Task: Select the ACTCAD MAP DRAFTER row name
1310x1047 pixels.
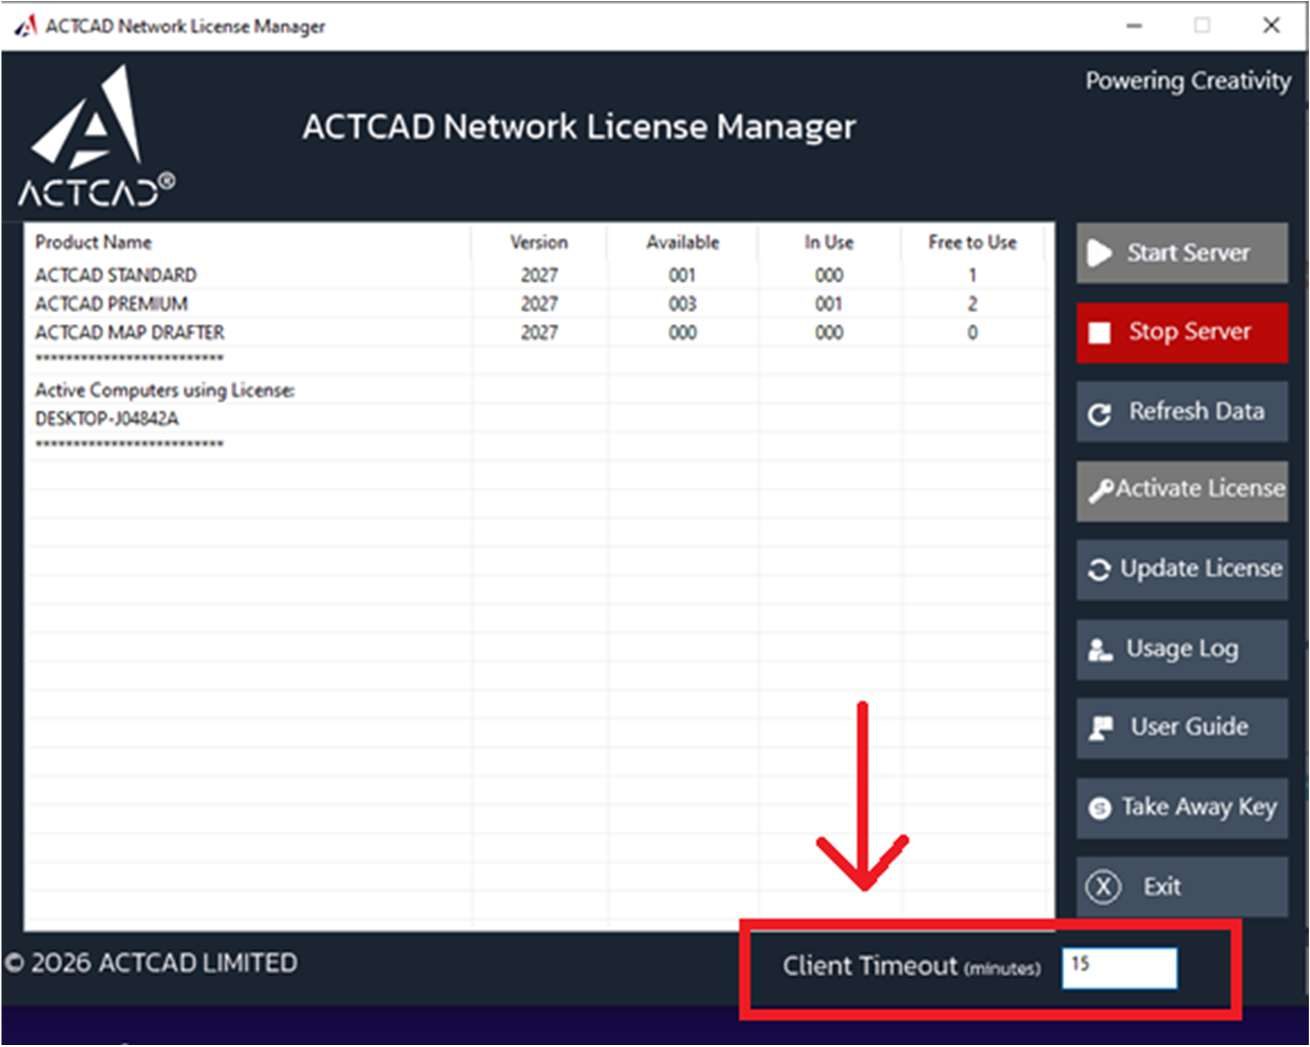Action: 130,332
